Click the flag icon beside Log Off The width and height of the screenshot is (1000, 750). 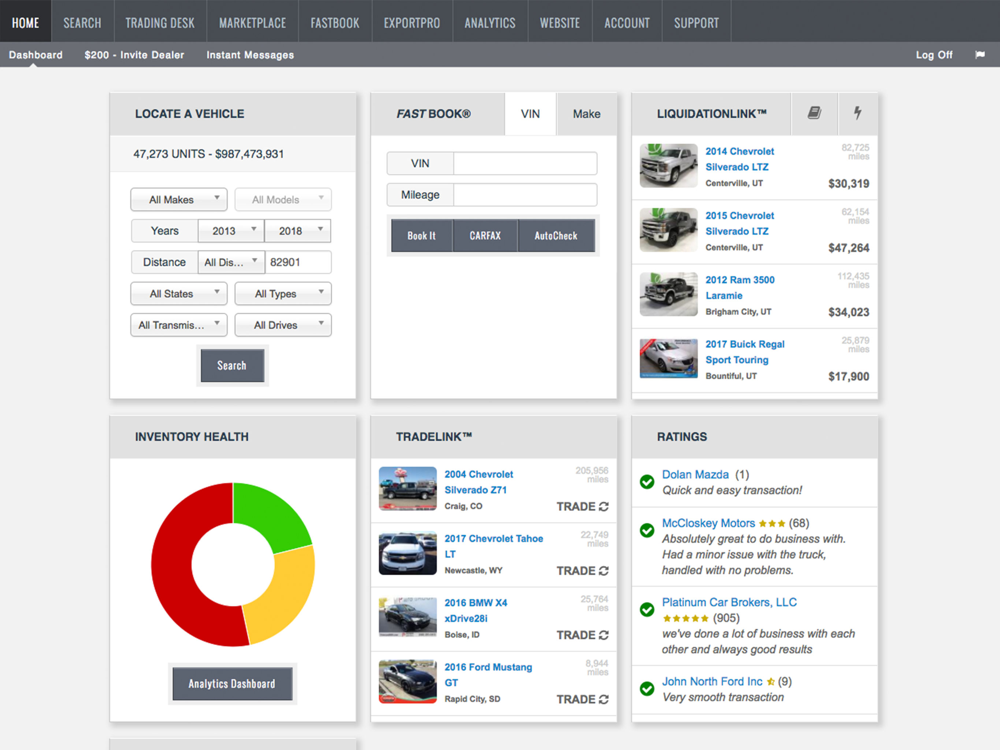980,55
